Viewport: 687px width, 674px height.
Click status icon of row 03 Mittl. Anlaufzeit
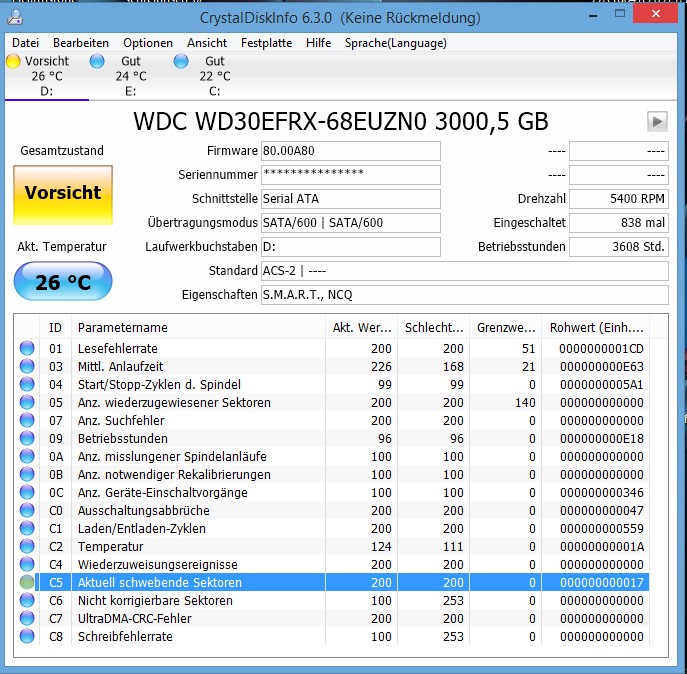tap(27, 366)
